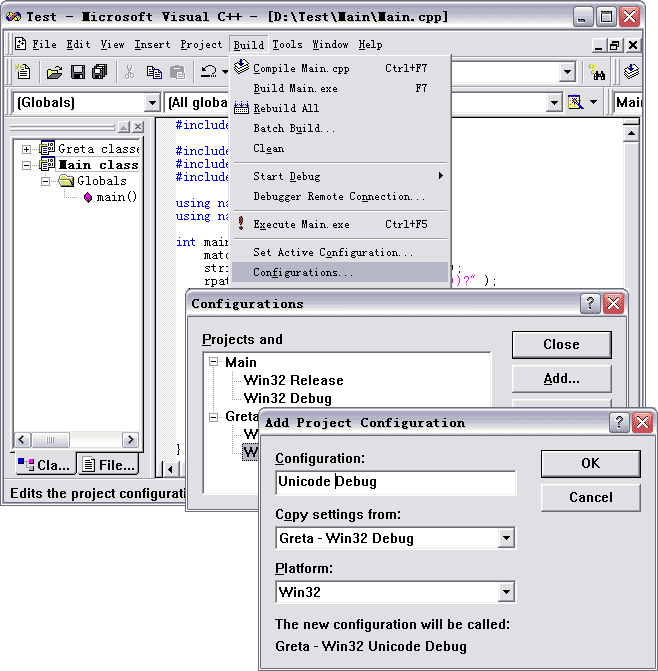658x671 pixels.
Task: Collapse the Main project in Configurations list
Action: (213, 362)
